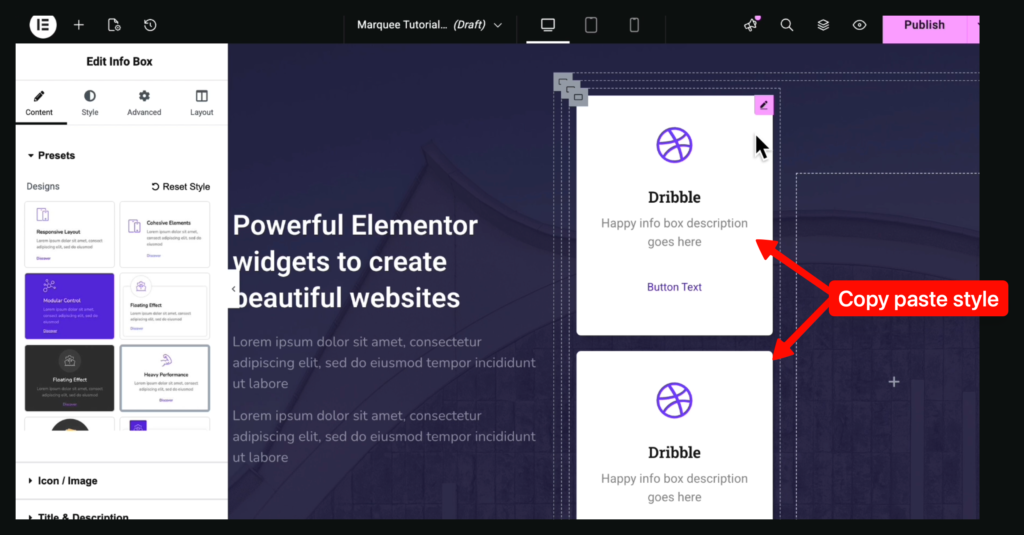
Task: Open the What's New megaphone icon
Action: 751,25
